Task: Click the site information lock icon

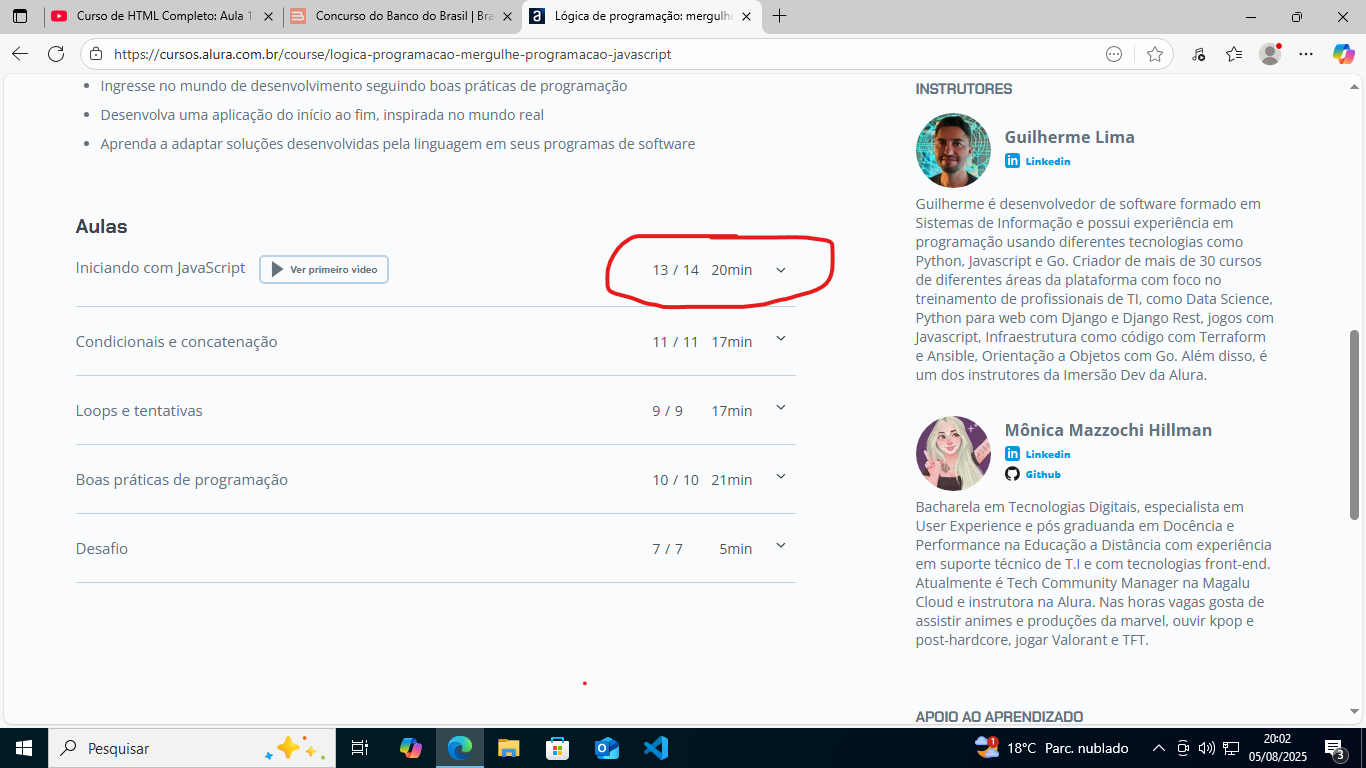Action: [96, 54]
